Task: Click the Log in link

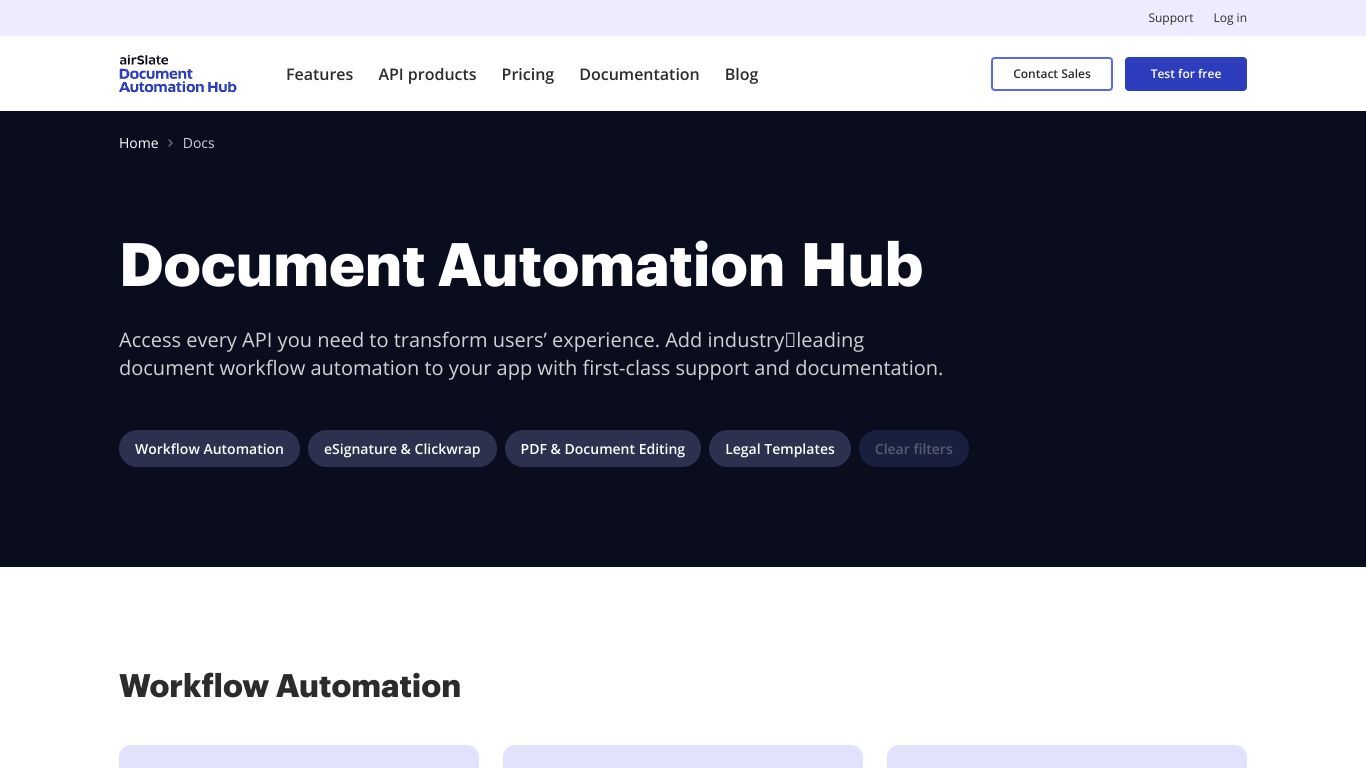Action: coord(1230,18)
